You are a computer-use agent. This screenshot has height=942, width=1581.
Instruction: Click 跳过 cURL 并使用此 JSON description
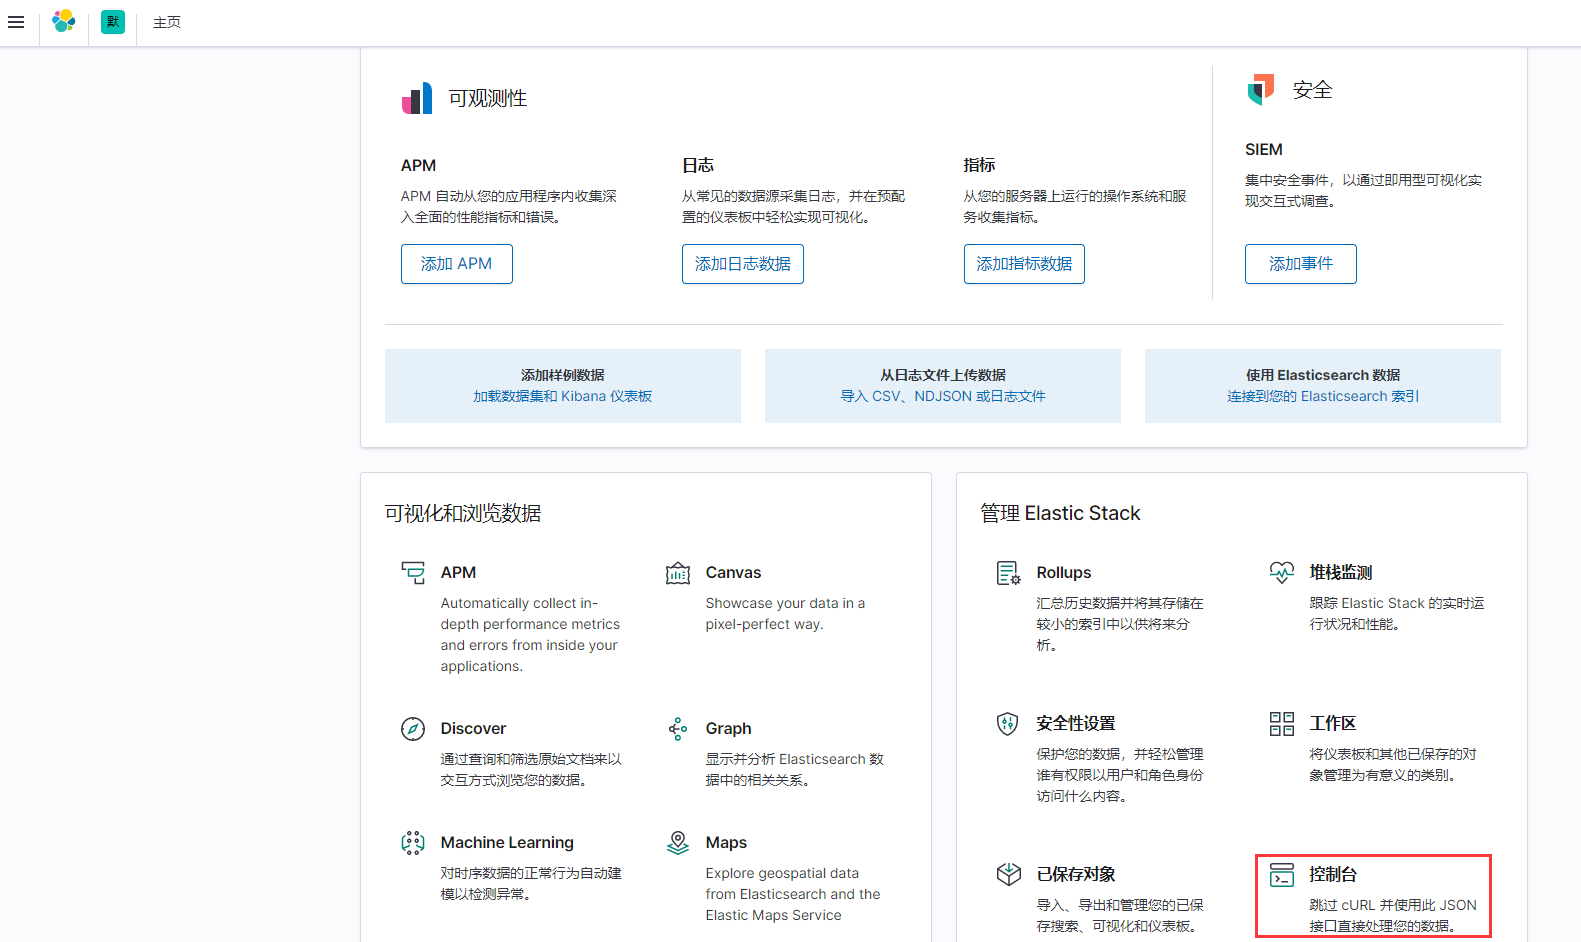(x=1393, y=916)
